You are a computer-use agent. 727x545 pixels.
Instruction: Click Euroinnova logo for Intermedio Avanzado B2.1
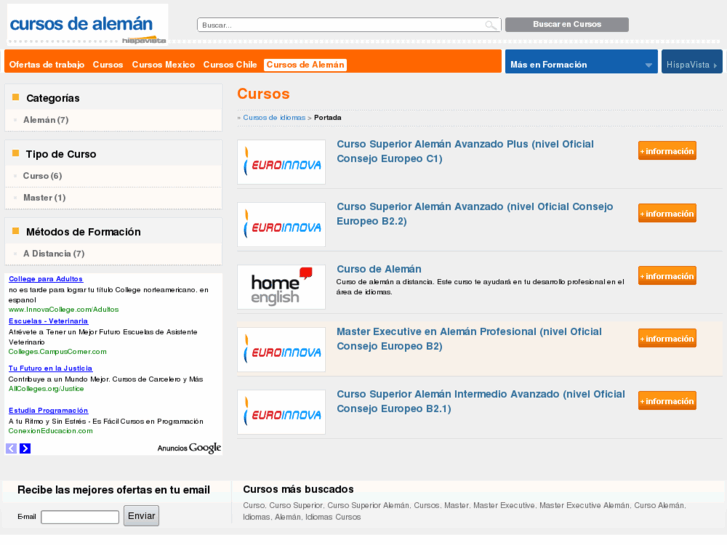(281, 412)
